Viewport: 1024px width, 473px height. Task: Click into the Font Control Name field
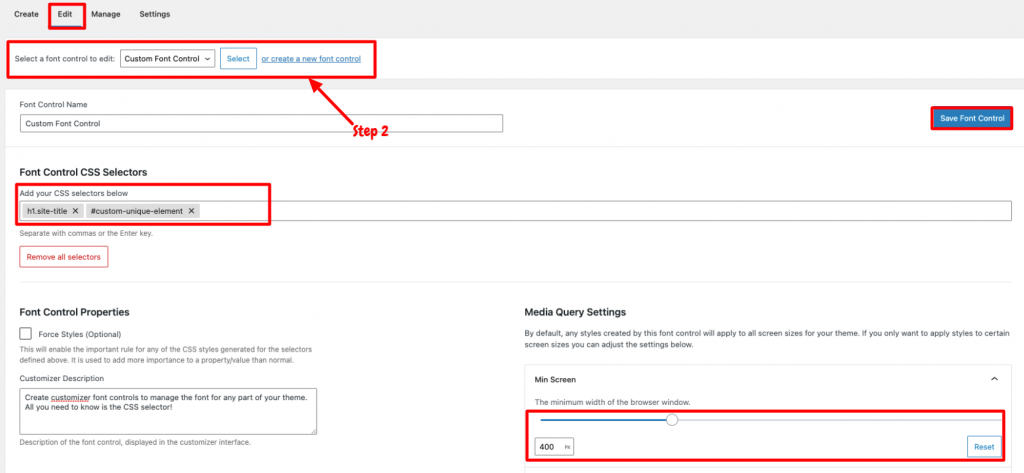pos(261,123)
